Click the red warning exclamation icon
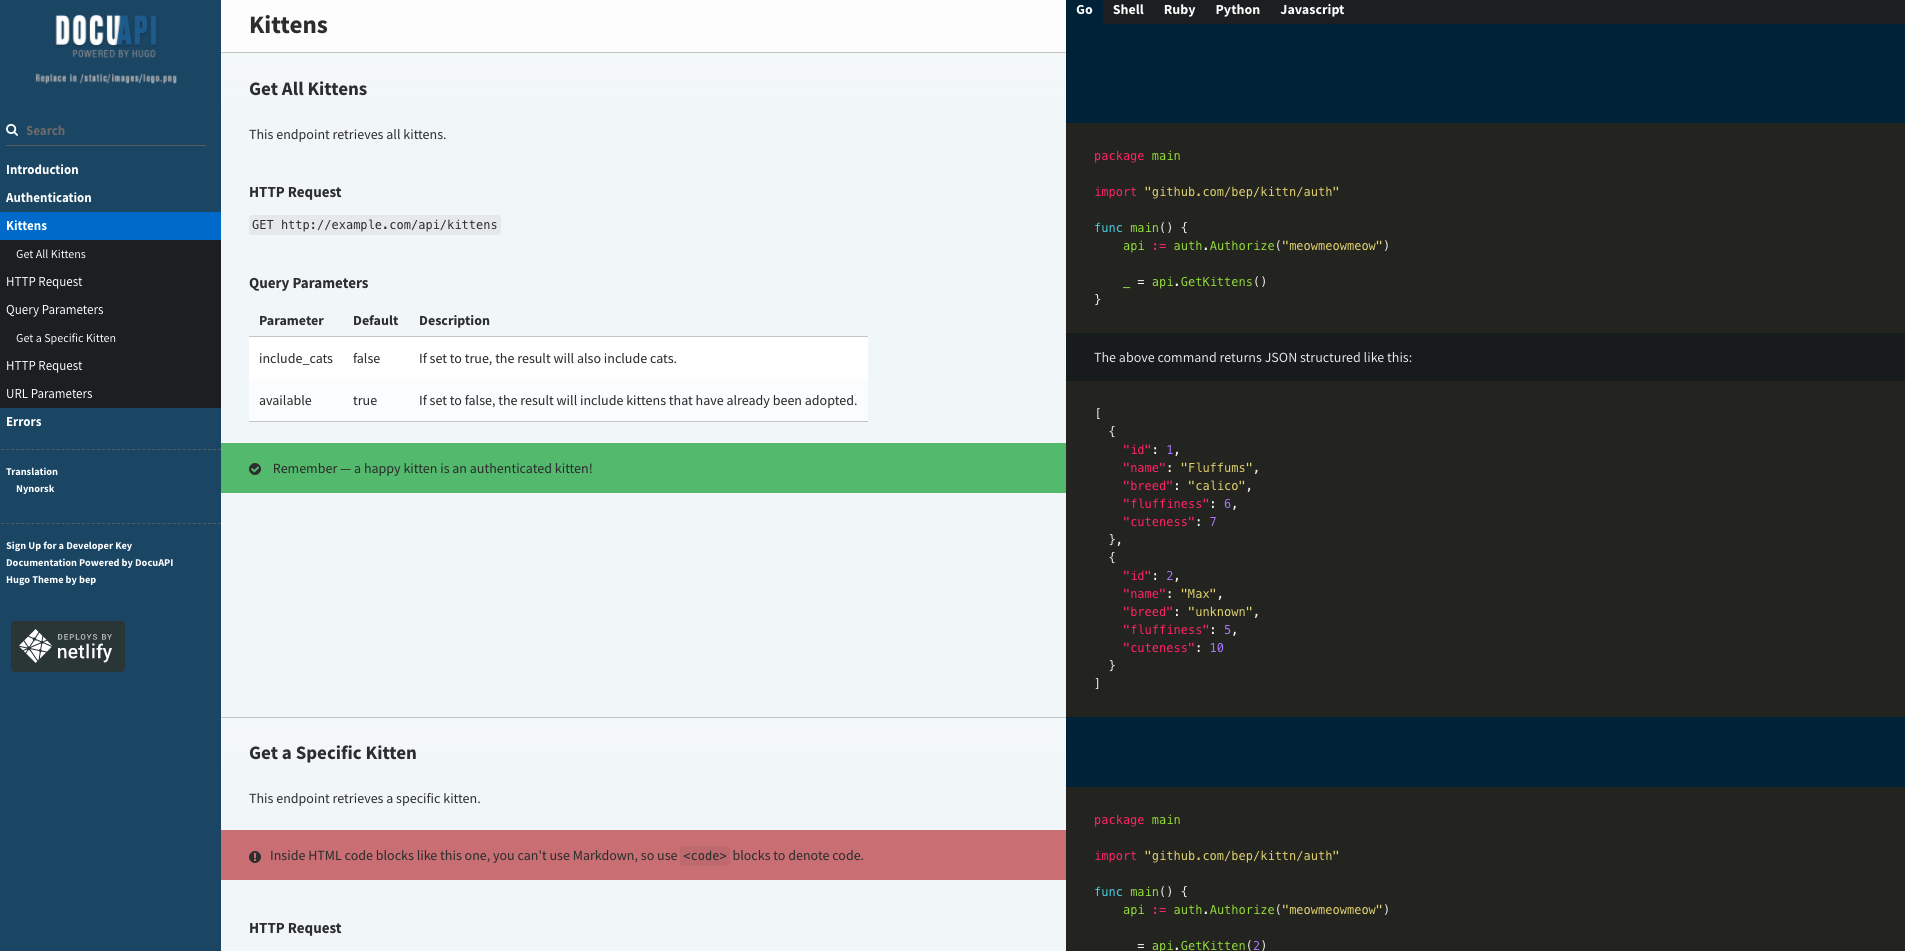1905x951 pixels. click(255, 857)
